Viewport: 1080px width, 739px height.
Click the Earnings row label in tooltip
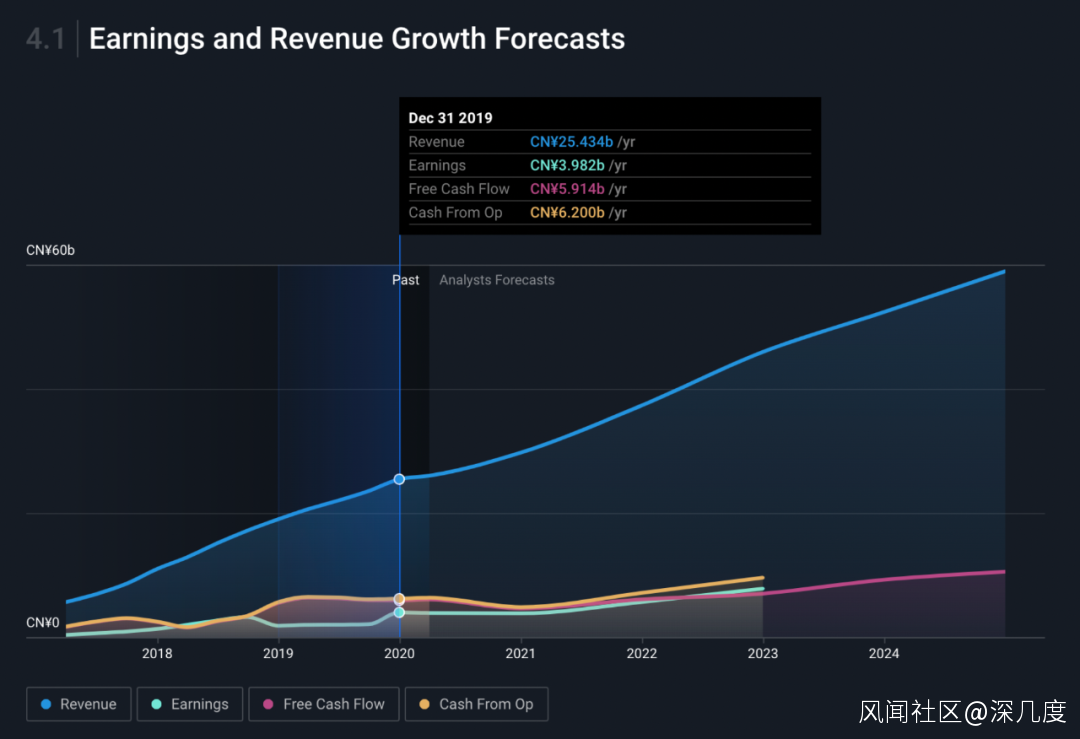[x=437, y=165]
